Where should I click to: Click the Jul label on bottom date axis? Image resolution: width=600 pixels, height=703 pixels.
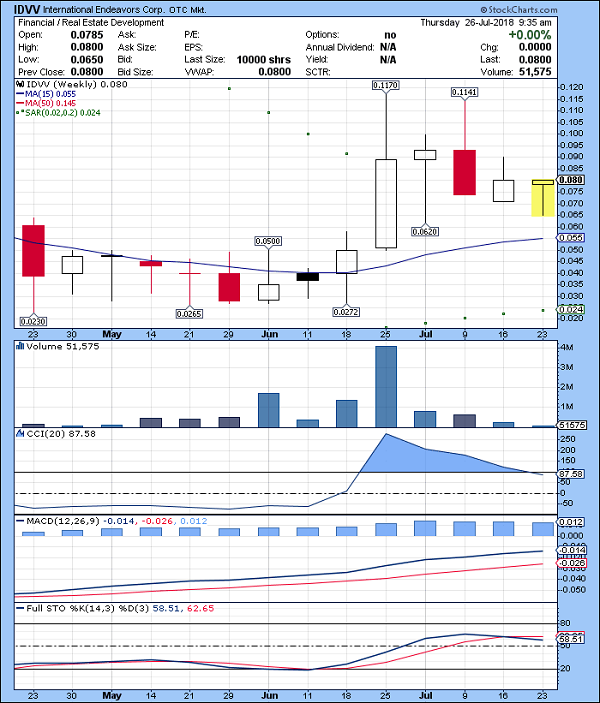tap(425, 695)
